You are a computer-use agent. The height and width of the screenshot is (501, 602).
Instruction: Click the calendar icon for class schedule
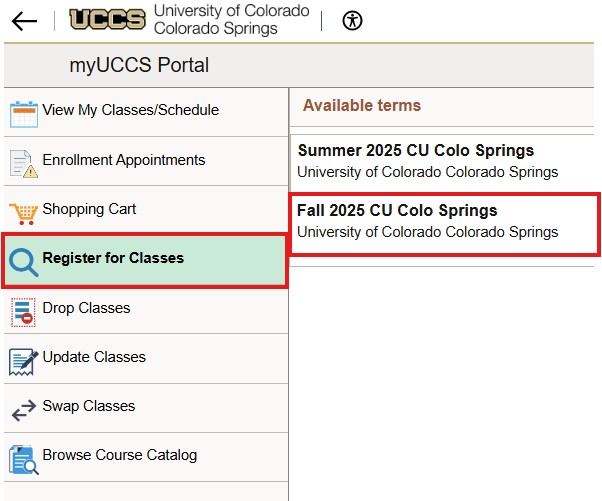23,112
